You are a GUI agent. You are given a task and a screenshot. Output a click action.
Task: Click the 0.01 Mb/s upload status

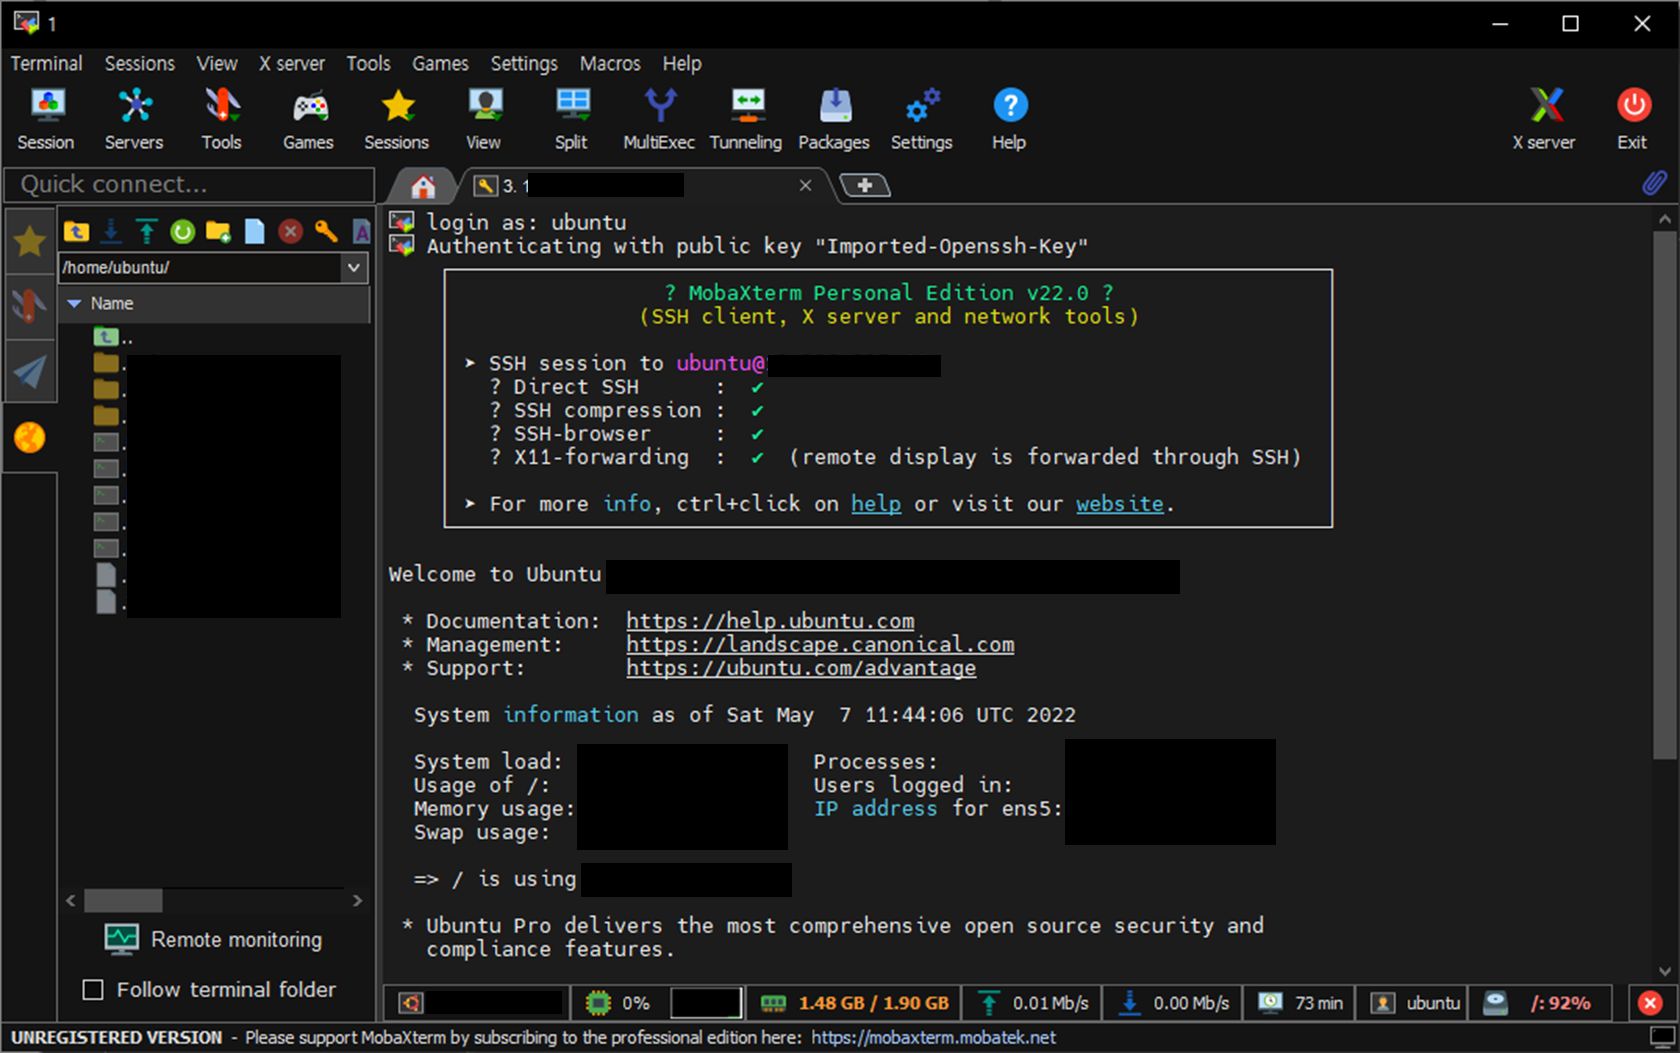click(1034, 1003)
